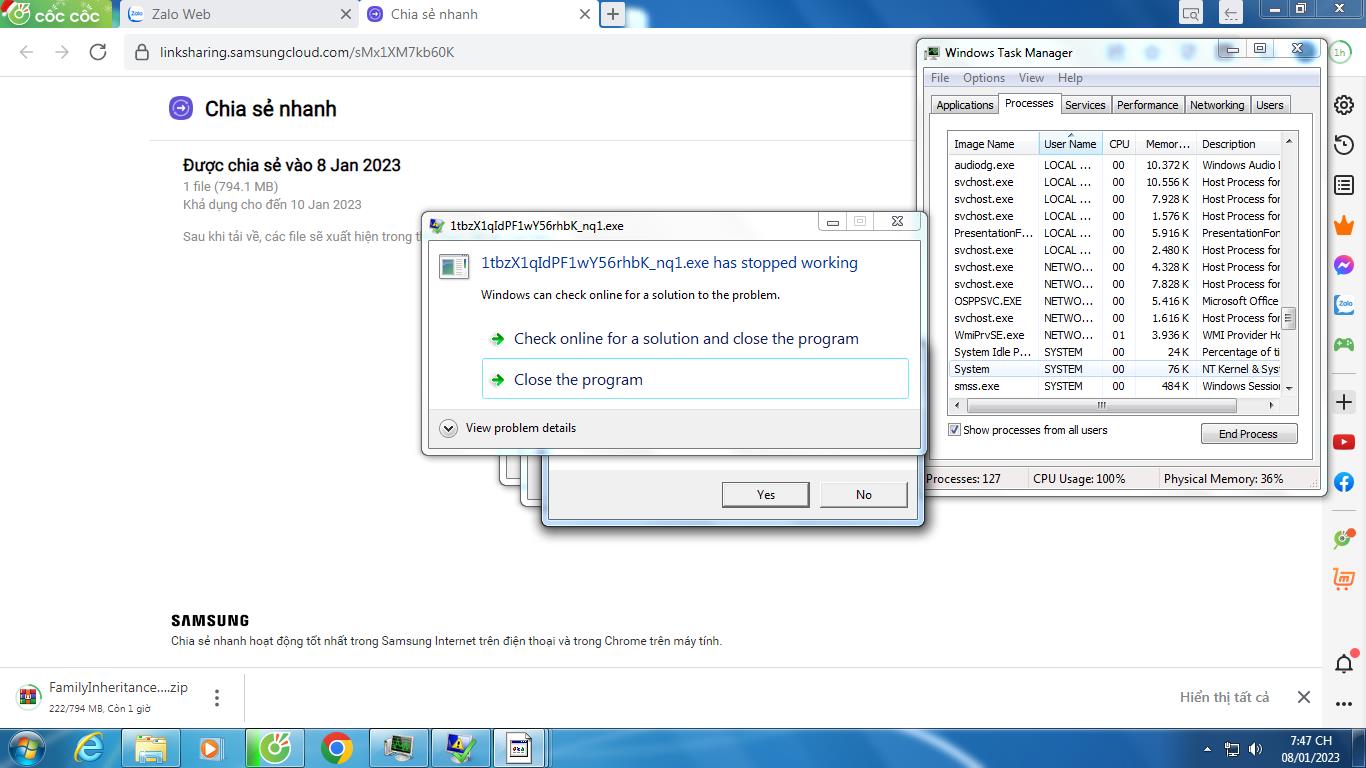The width and height of the screenshot is (1366, 768).
Task: Open the Messenger icon in browser sidebar
Action: click(1344, 265)
